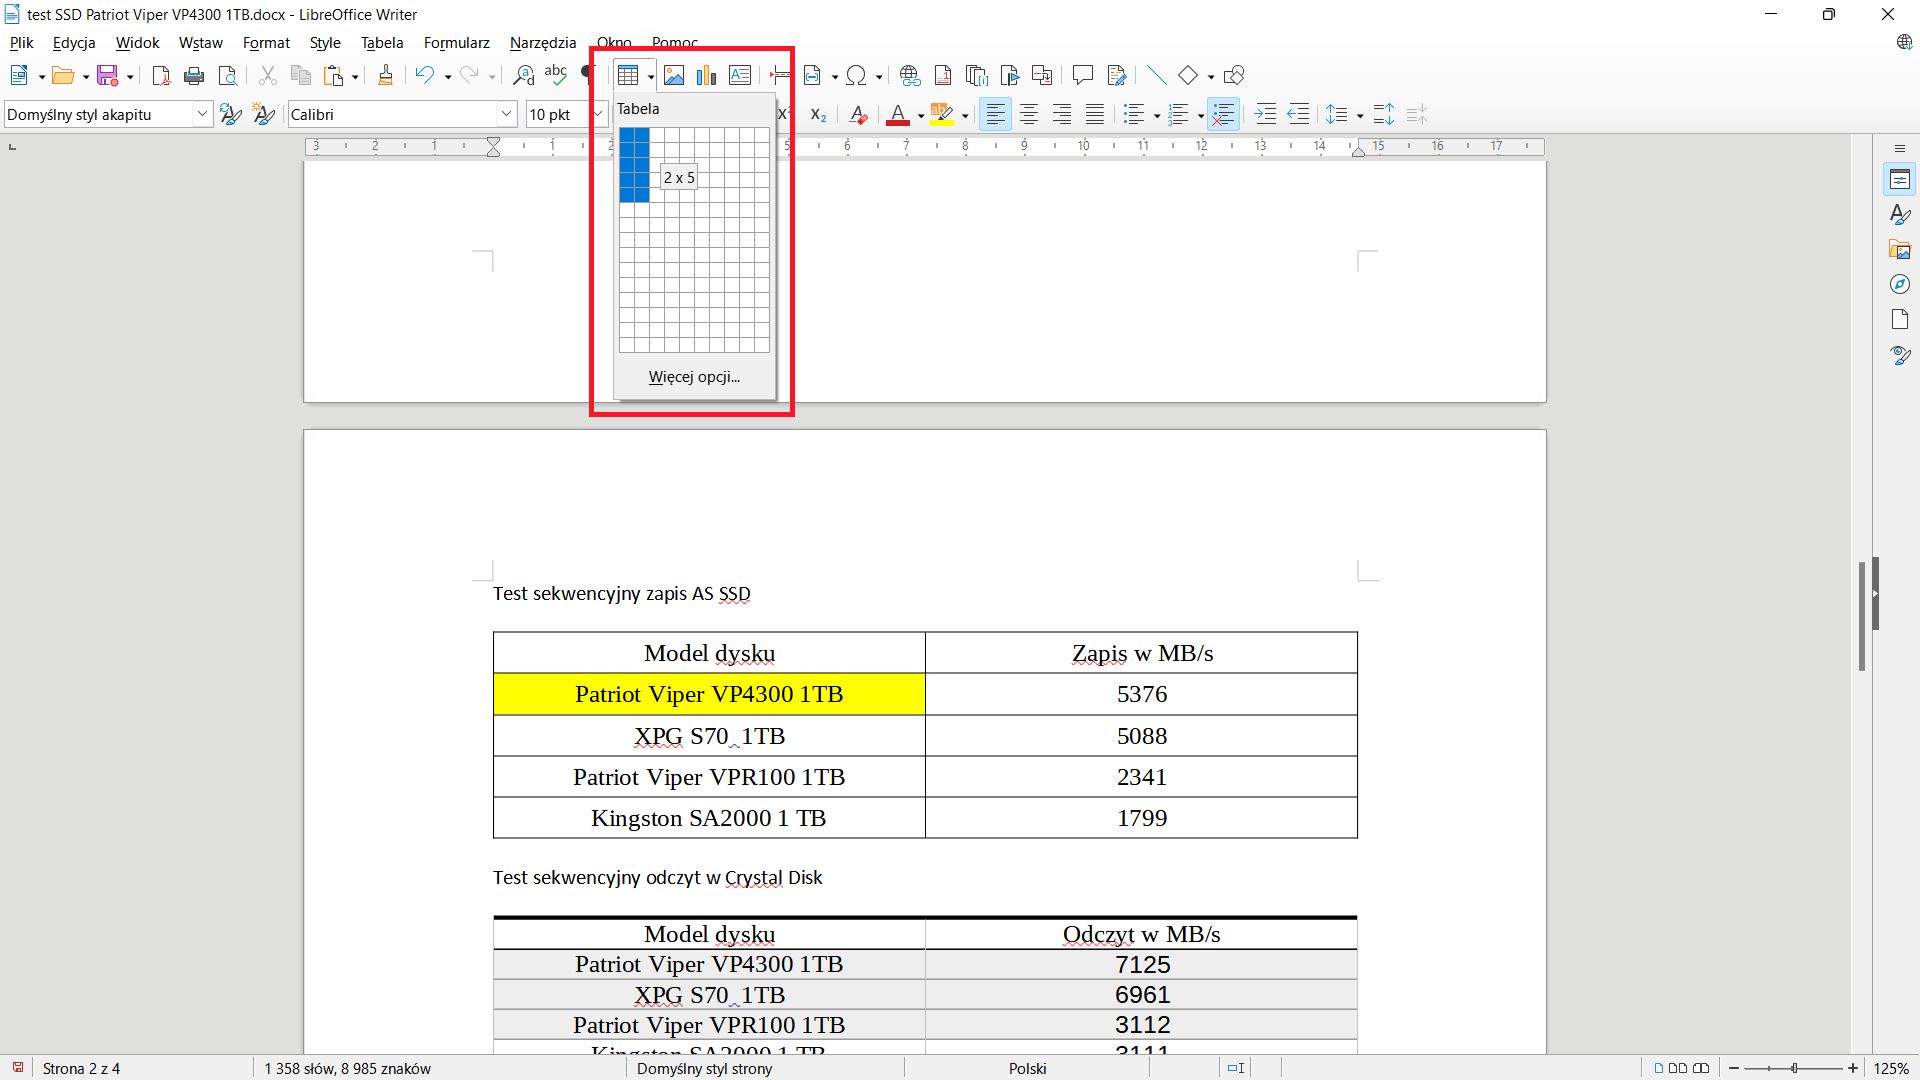Insert a chart using the toolbar icon
This screenshot has height=1080, width=1920.
(x=707, y=75)
